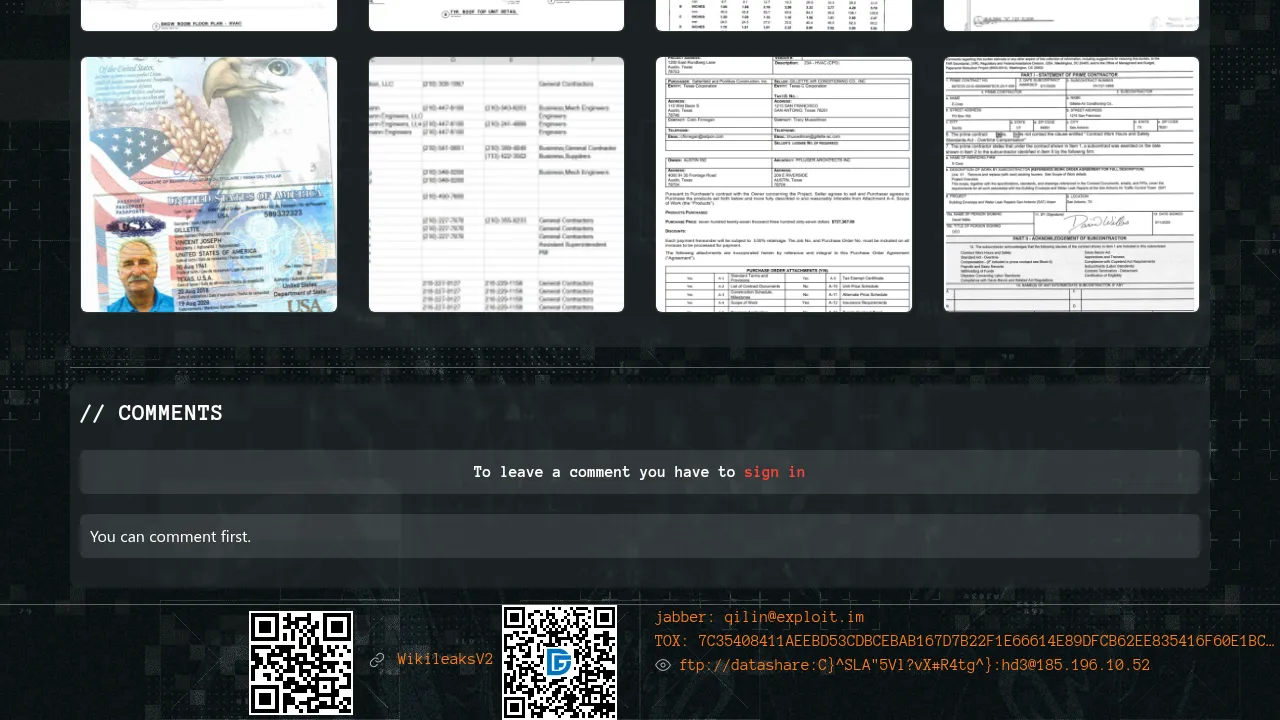Open the WikileaksV2 link
Screen dimensions: 1280x720
coord(445,660)
